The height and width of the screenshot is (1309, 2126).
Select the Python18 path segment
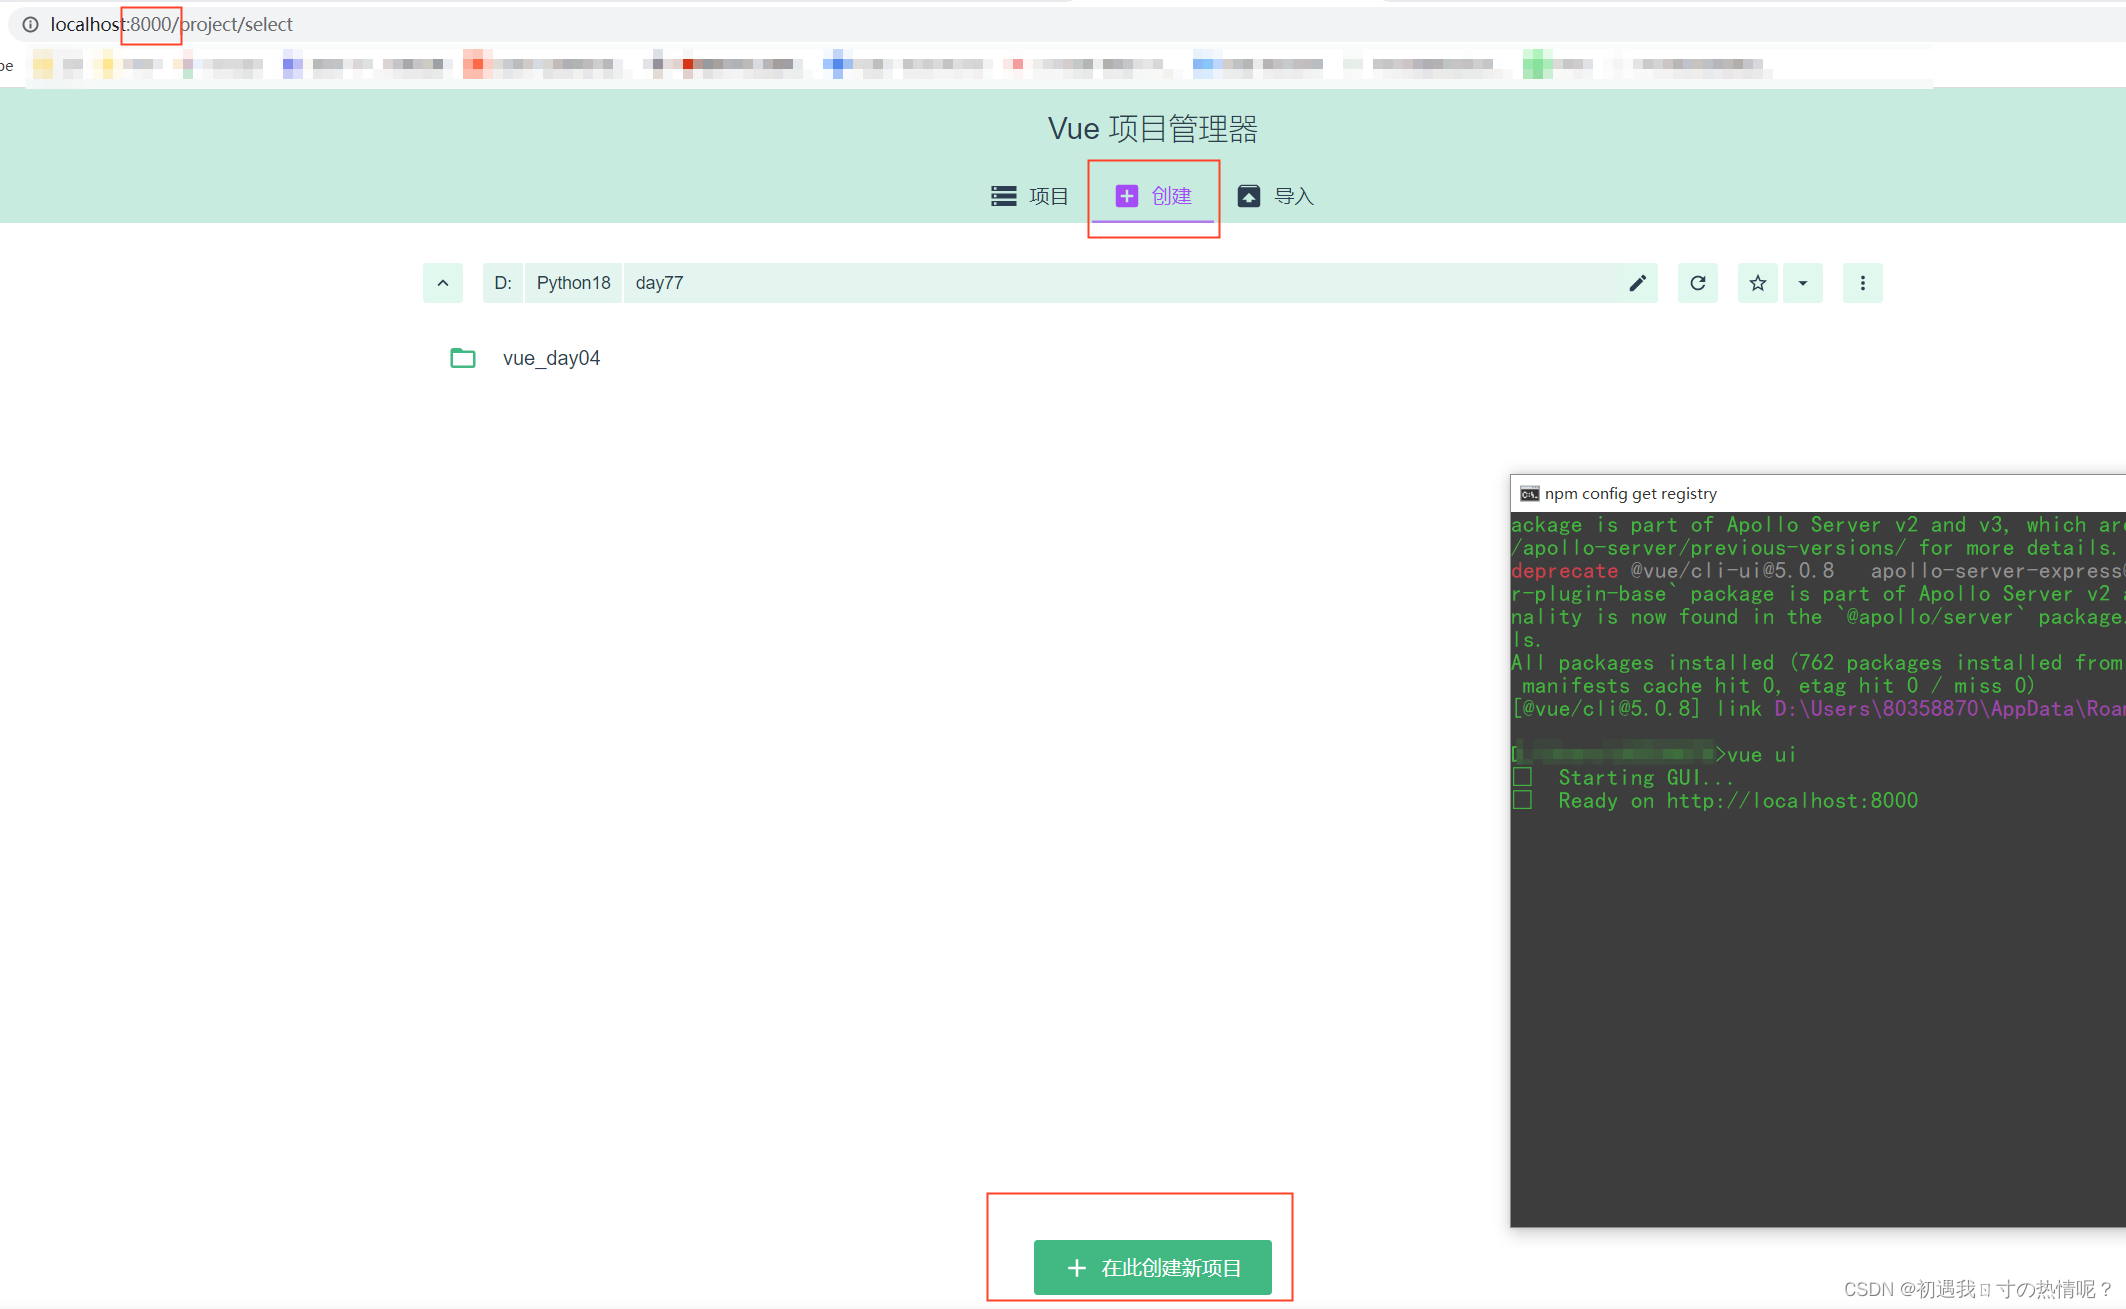[x=573, y=283]
